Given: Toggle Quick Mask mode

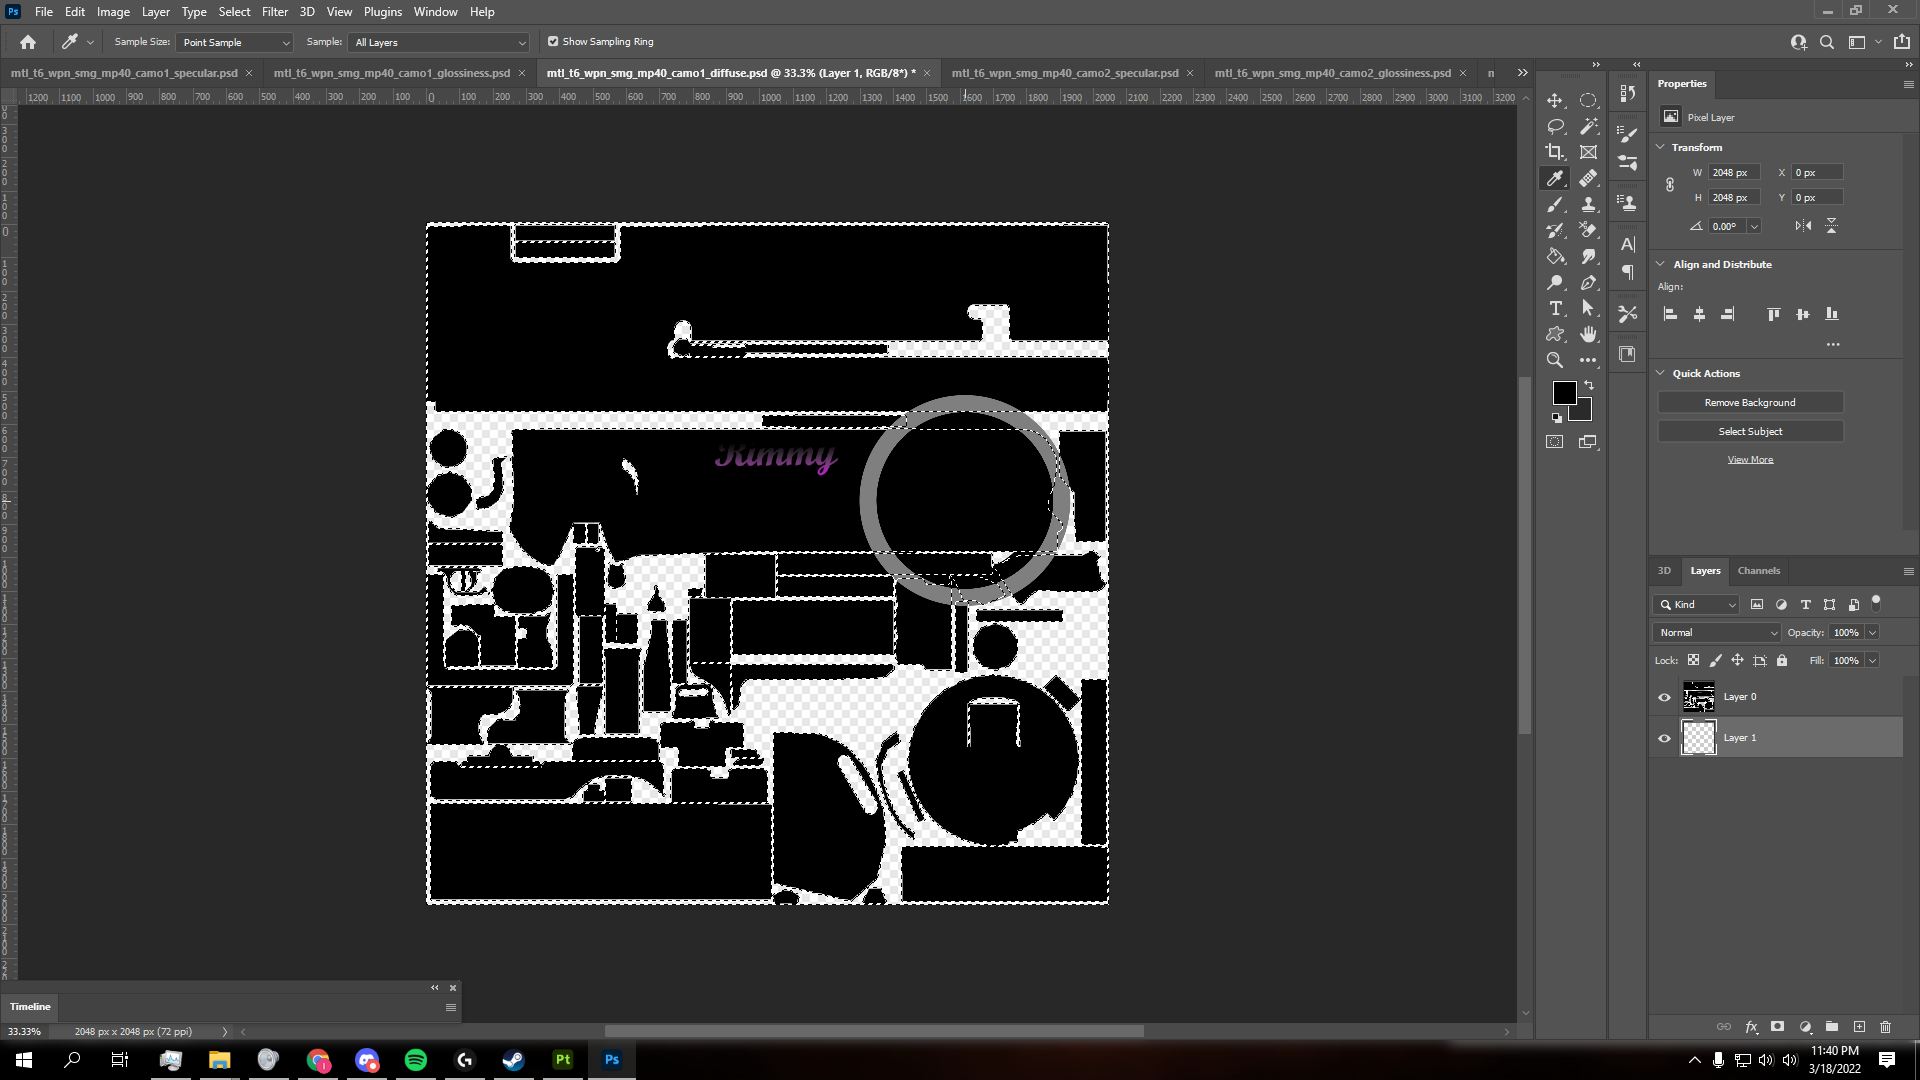Looking at the screenshot, I should click(x=1555, y=442).
